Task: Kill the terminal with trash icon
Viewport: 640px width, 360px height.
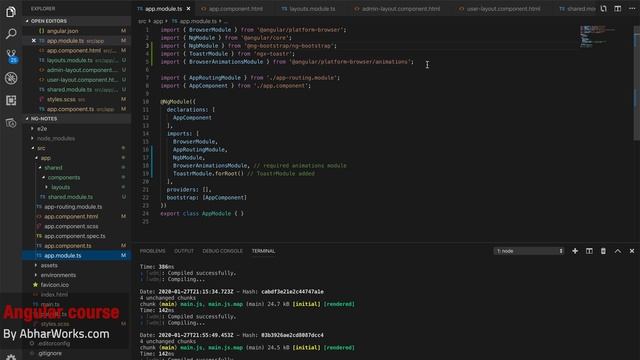Action: (603, 251)
